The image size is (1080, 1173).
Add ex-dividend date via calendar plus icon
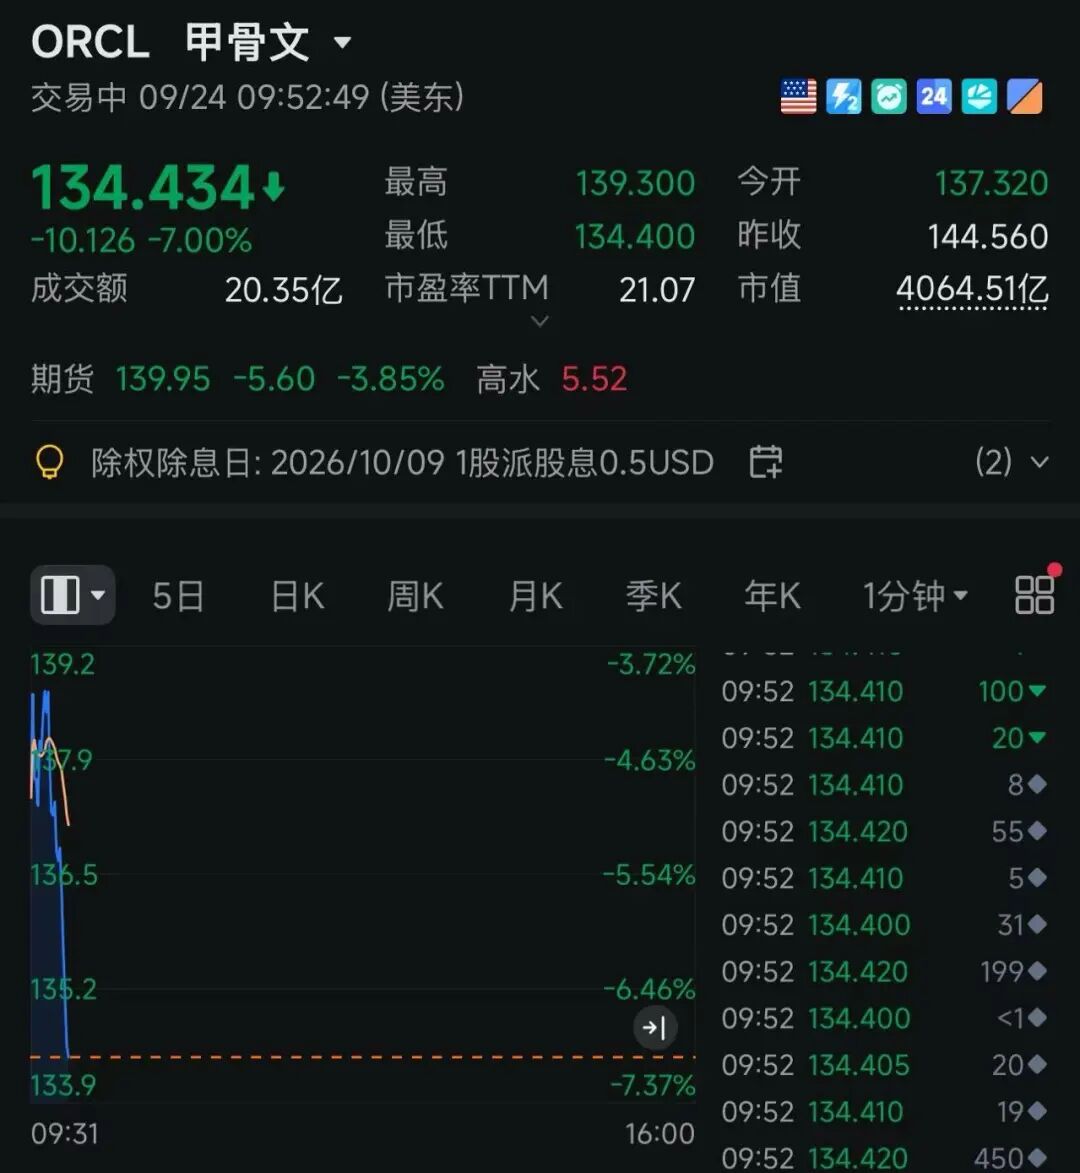(x=766, y=461)
